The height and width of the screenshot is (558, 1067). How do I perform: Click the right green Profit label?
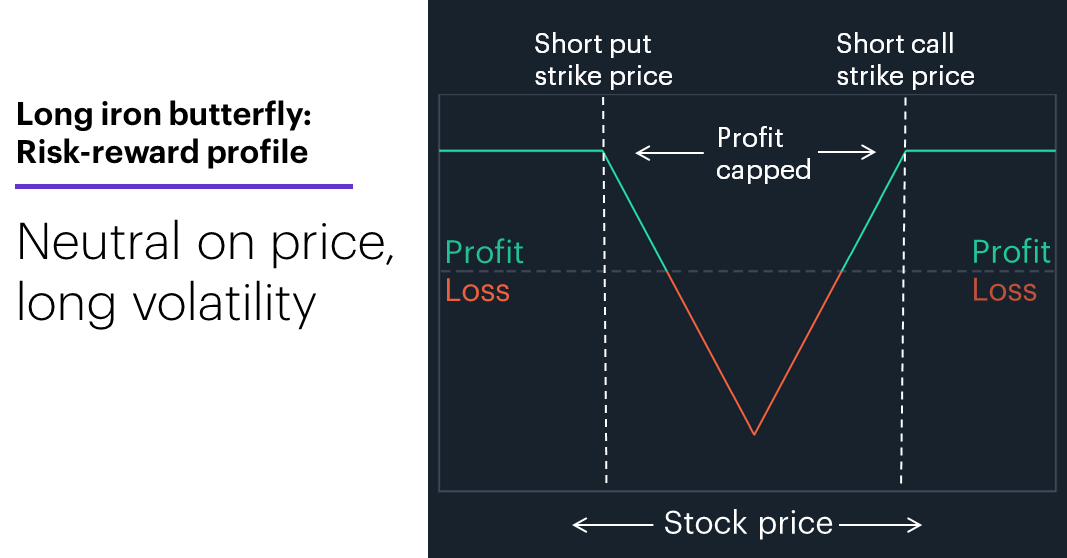pos(1011,252)
